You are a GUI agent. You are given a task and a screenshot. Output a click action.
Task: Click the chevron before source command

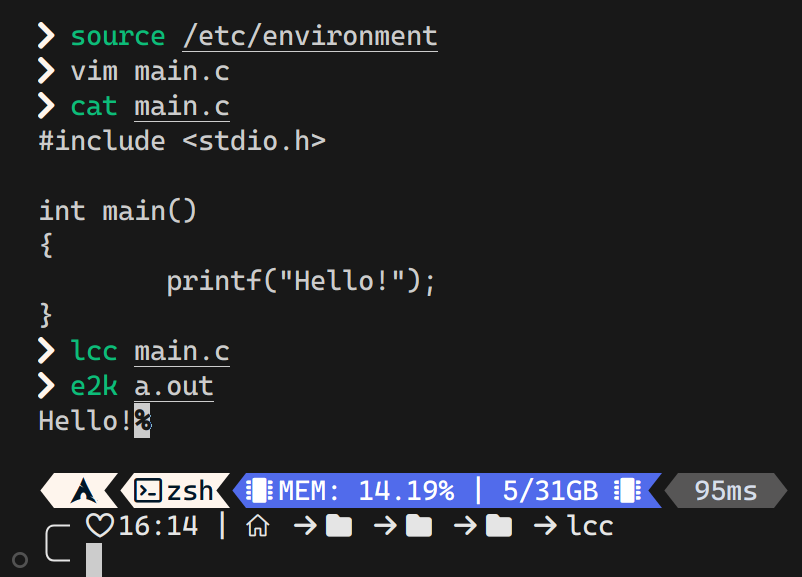46,36
